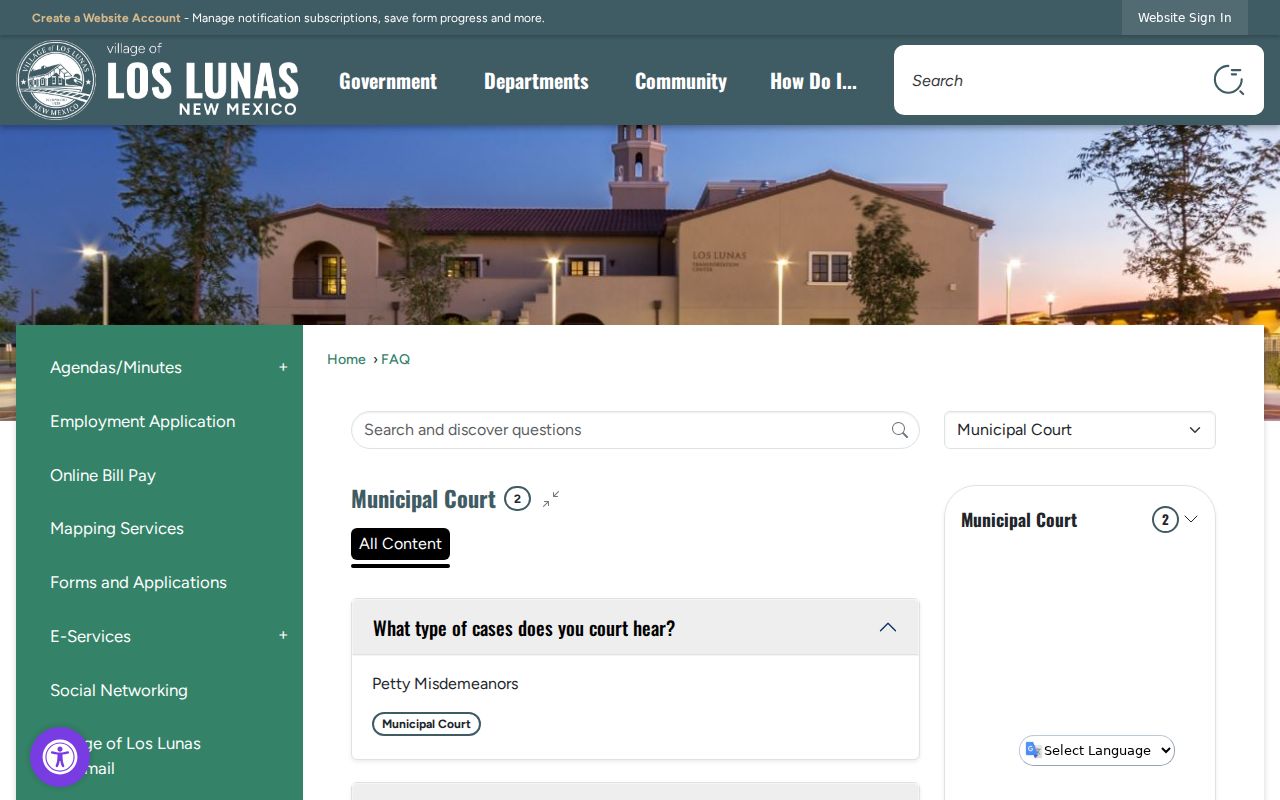The height and width of the screenshot is (800, 1280).
Task: Click the E-Services sidebar link
Action: tap(90, 636)
